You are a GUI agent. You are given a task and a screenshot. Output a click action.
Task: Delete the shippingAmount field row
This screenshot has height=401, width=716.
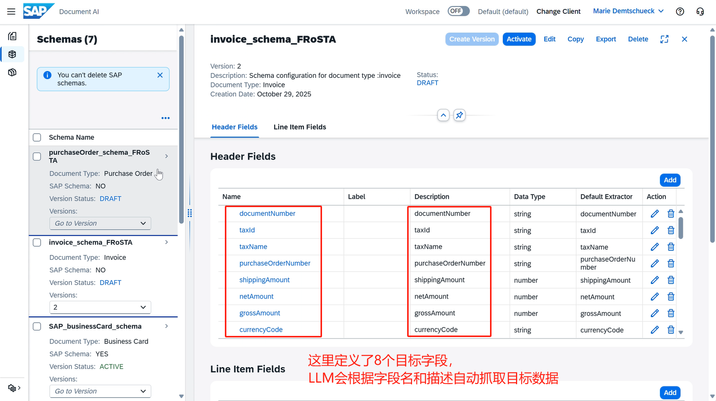671,280
